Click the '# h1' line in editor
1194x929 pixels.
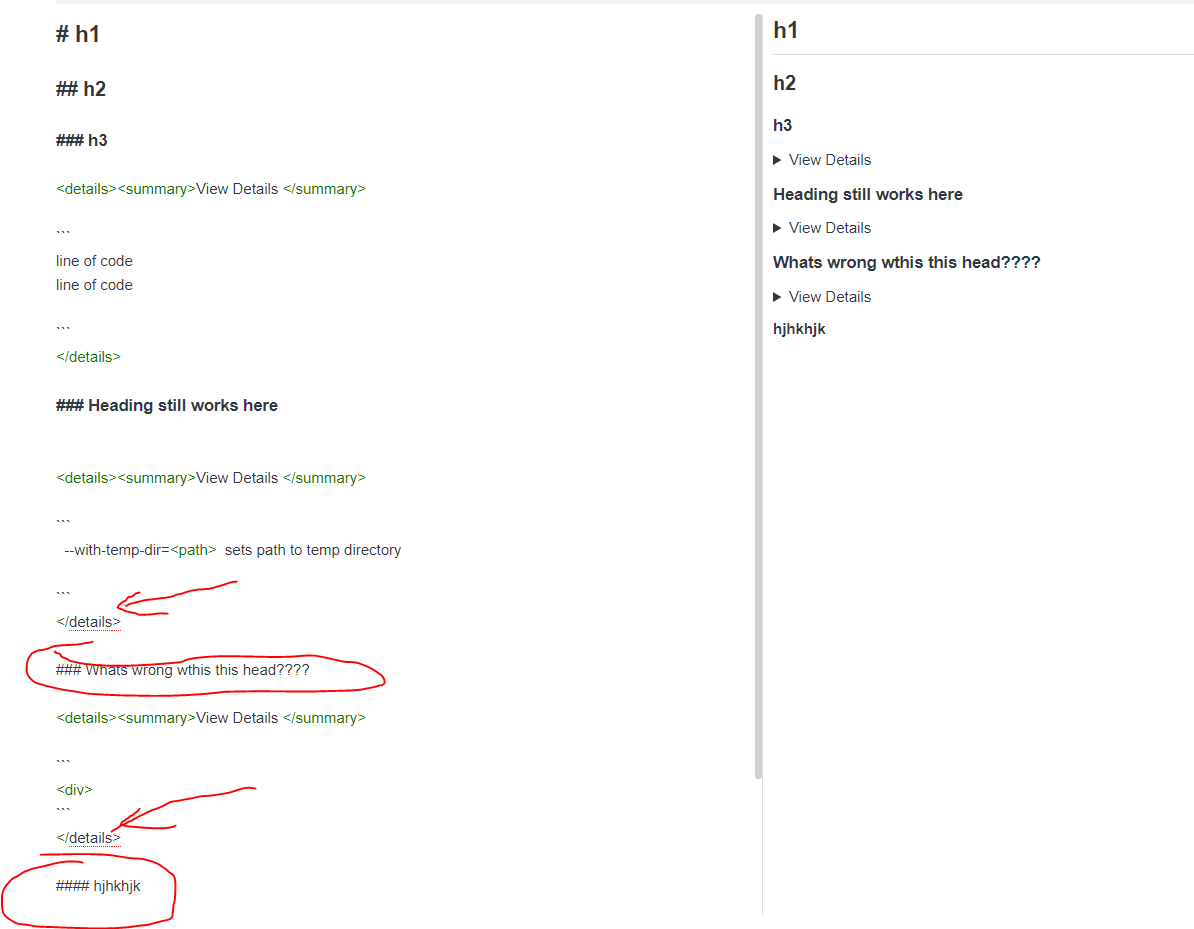tap(78, 34)
